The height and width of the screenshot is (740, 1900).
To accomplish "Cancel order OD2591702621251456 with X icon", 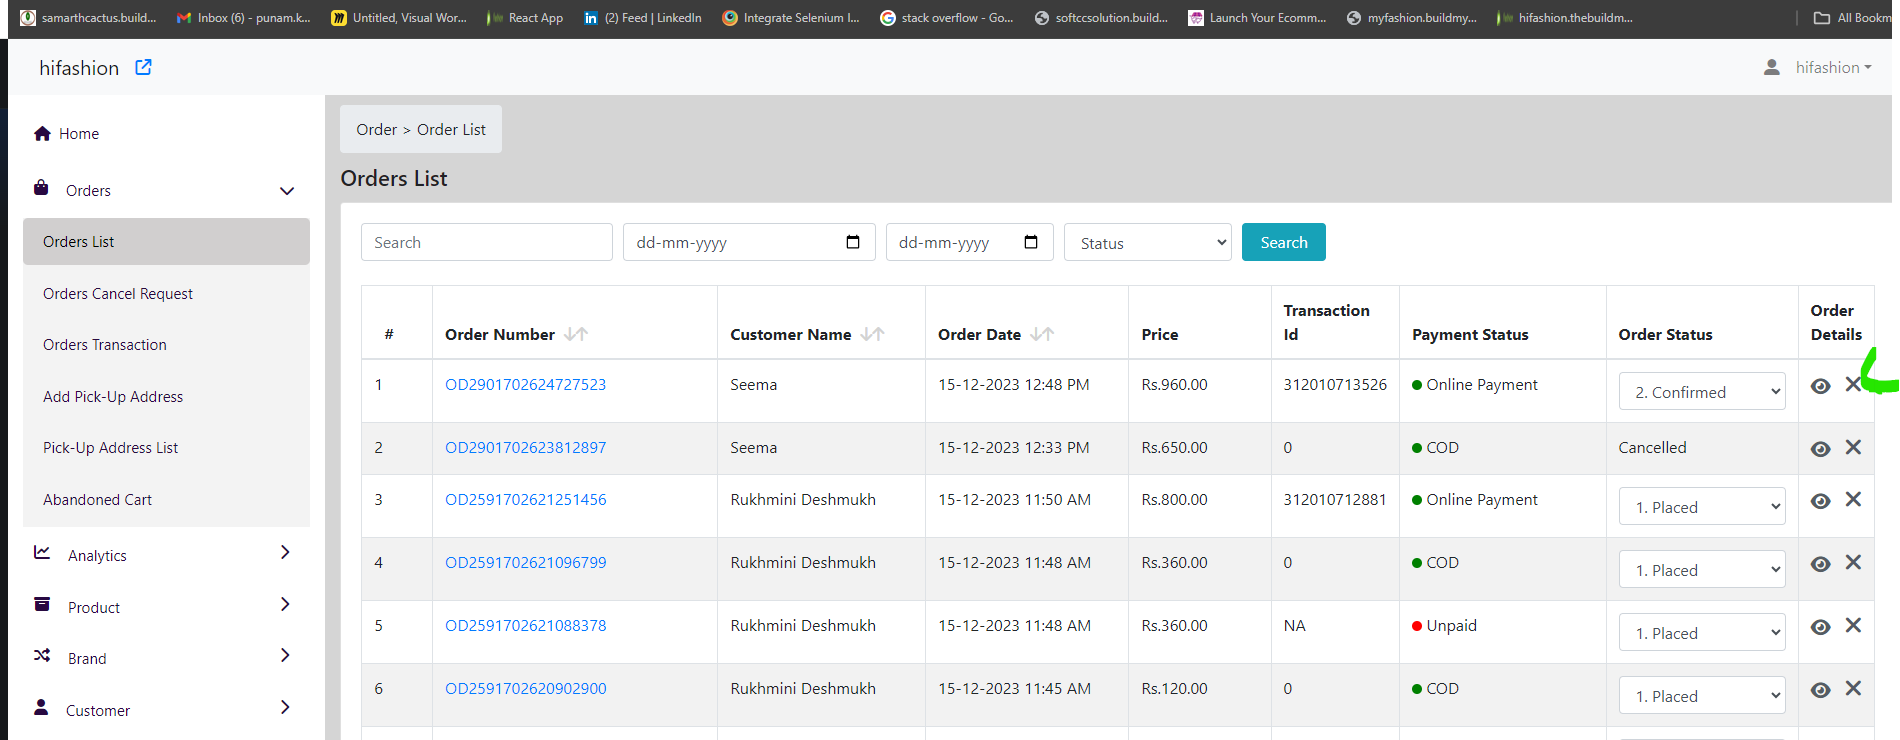I will tap(1853, 499).
